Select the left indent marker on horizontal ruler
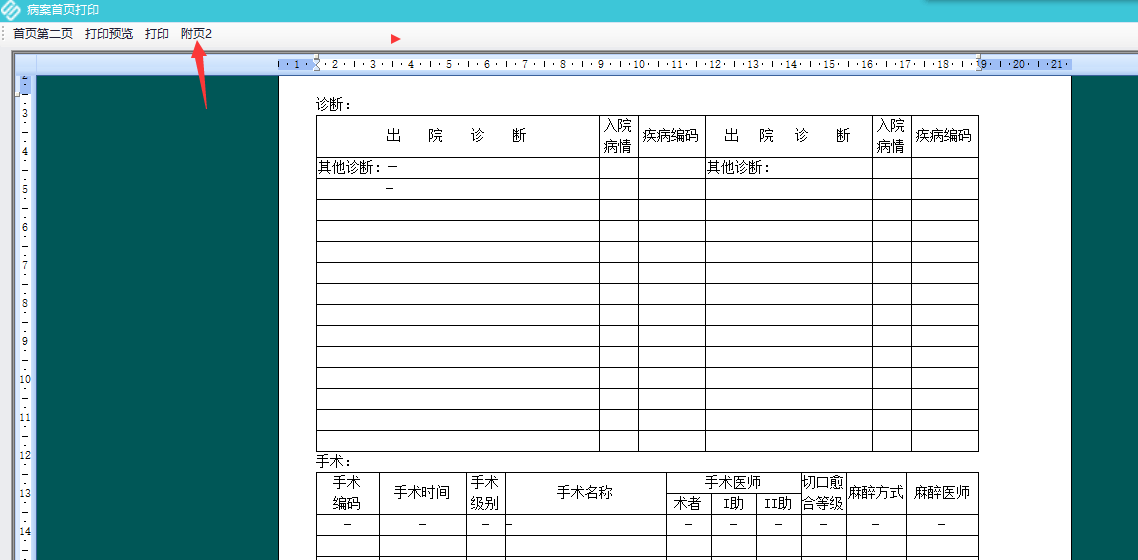This screenshot has width=1138, height=560. tap(316, 65)
